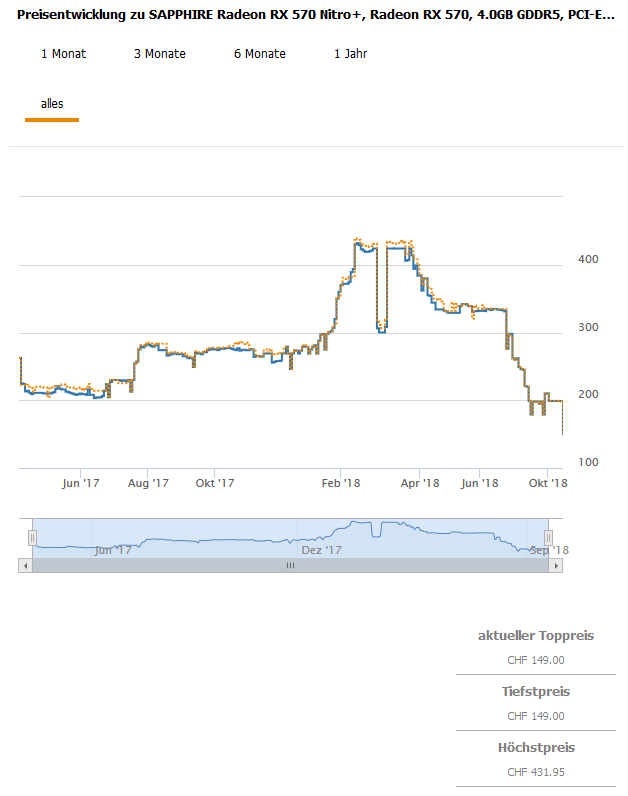This screenshot has width=628, height=796.
Task: Click the 400 y-axis price label
Action: coord(587,259)
